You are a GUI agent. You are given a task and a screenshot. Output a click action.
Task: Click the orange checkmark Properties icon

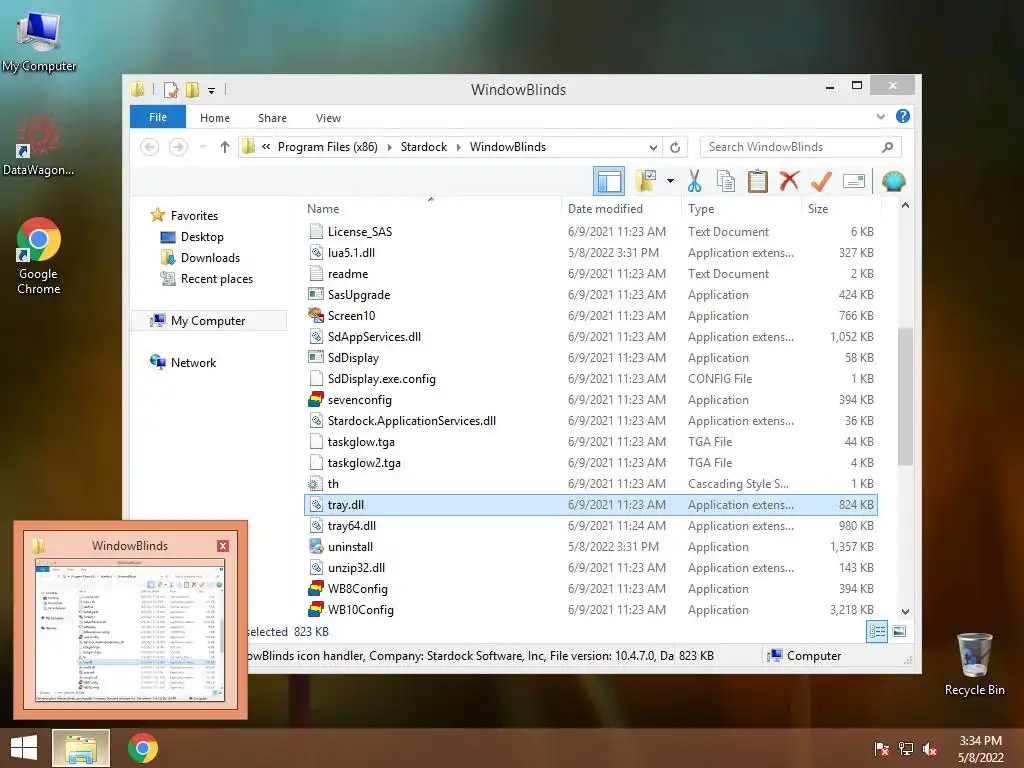[821, 181]
